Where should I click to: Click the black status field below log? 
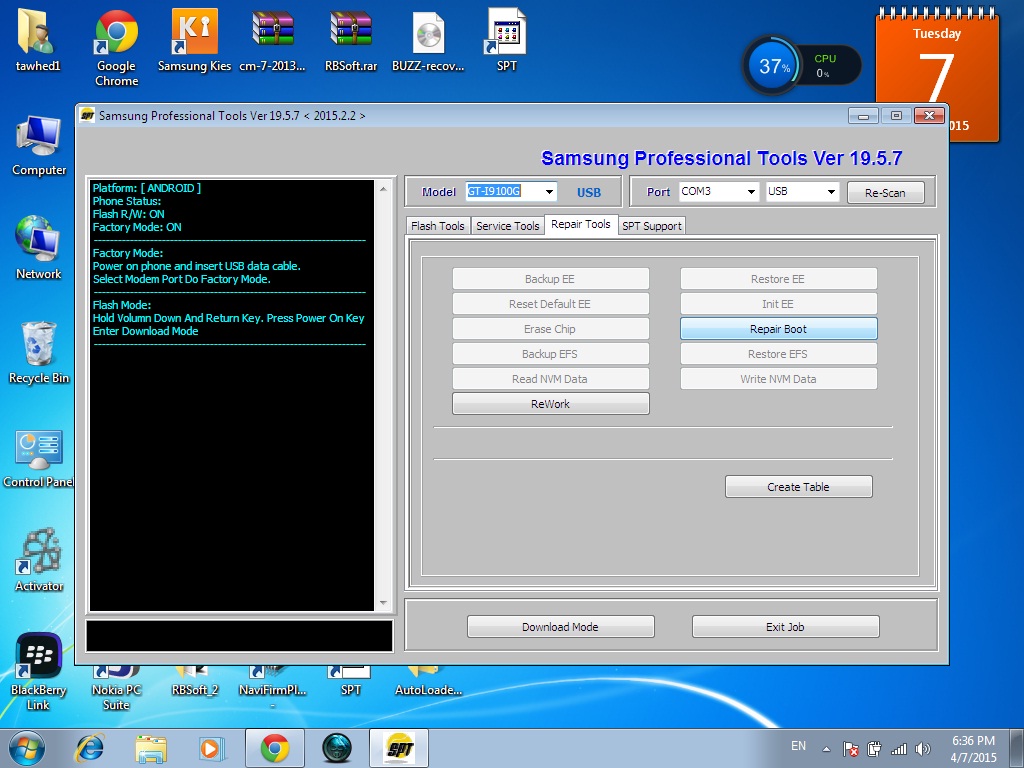240,635
